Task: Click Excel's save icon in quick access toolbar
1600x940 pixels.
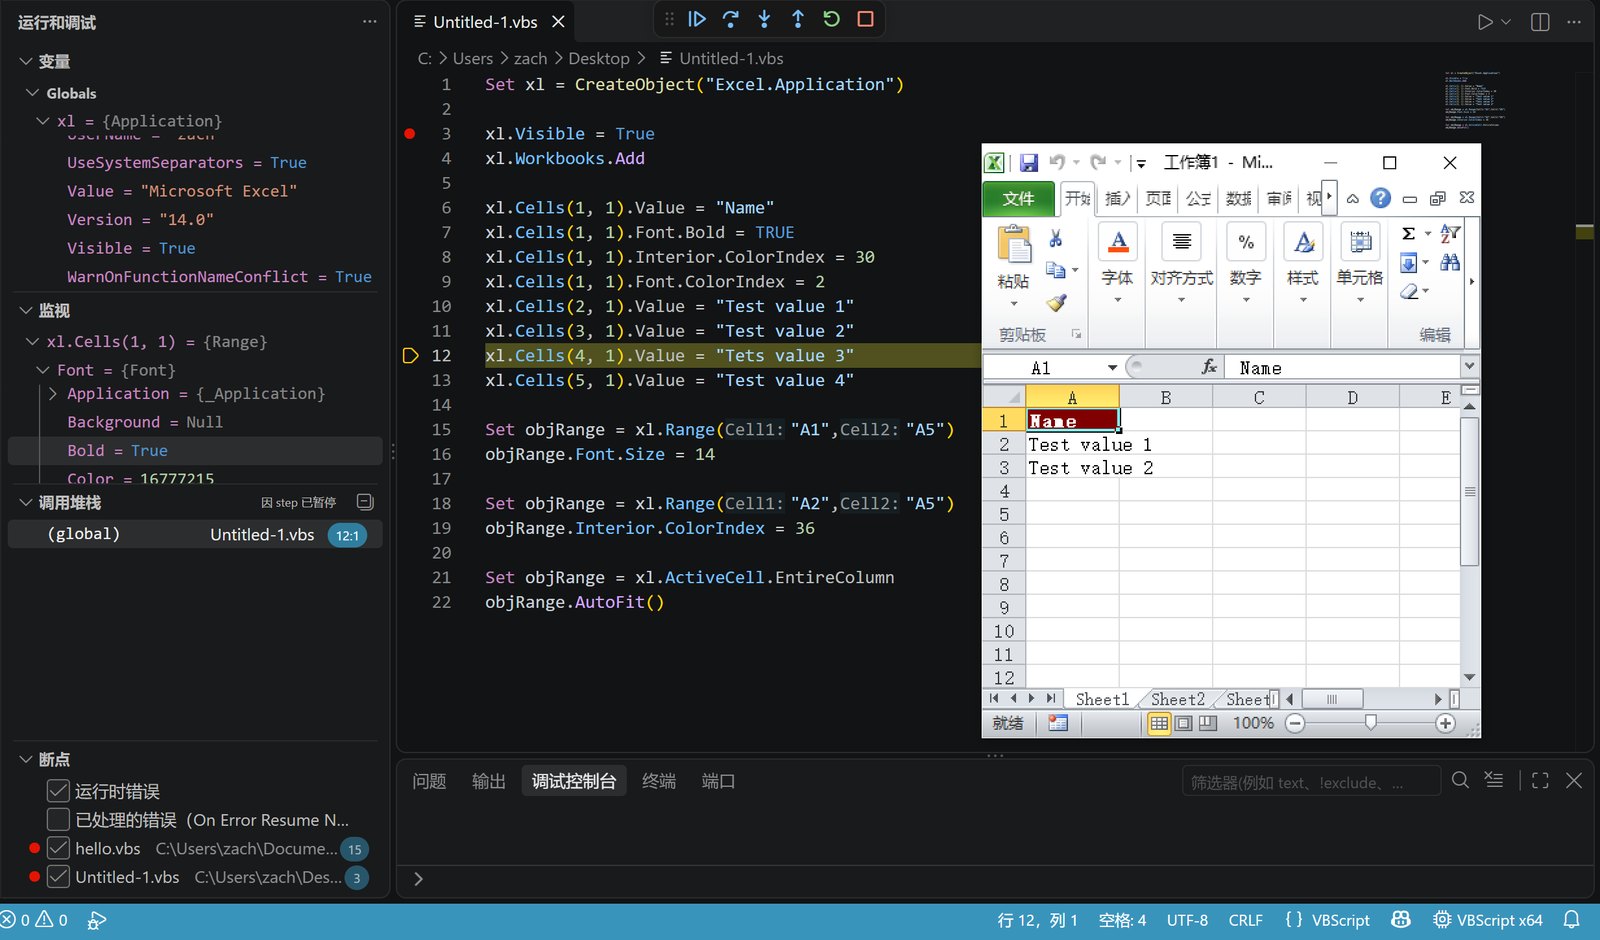Action: click(x=1028, y=162)
